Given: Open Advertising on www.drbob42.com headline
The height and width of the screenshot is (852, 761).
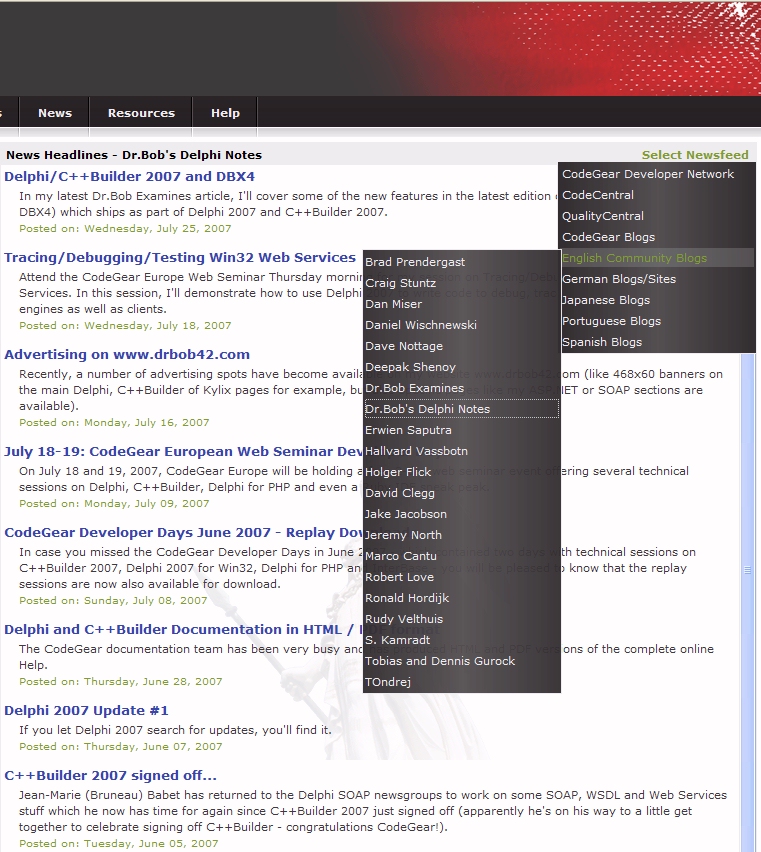Looking at the screenshot, I should coord(127,354).
